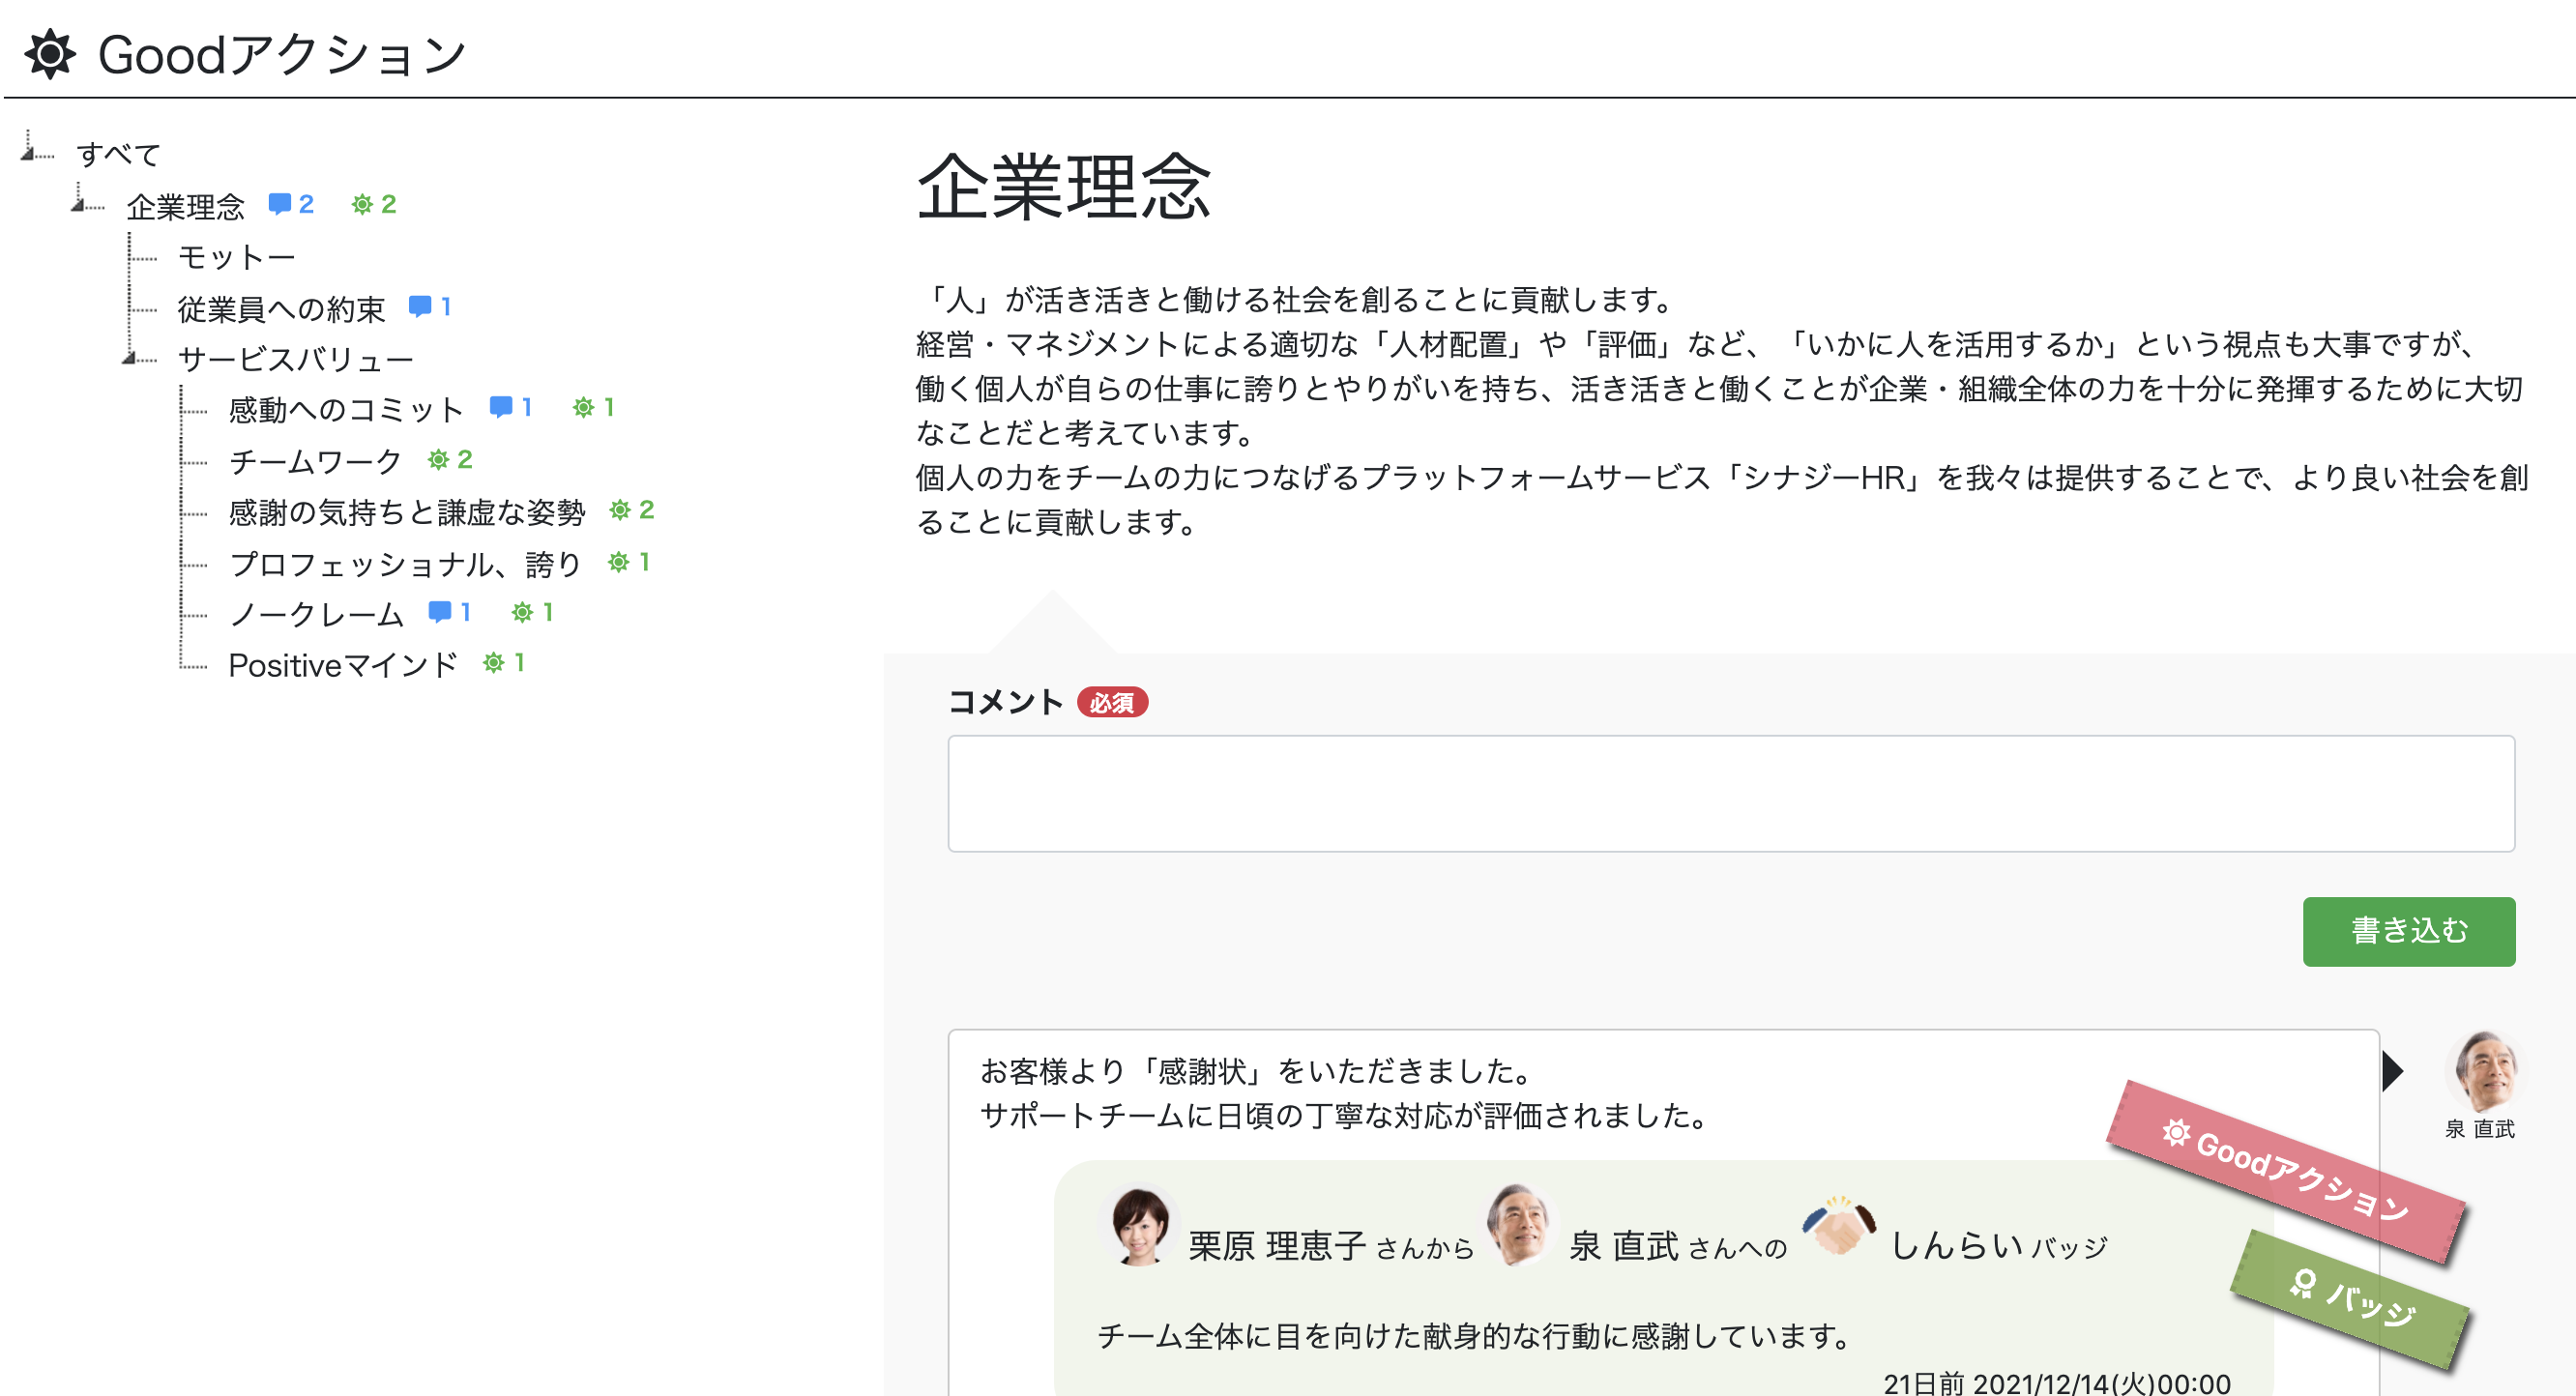Click the green sun icon beside プロフェッショナル、誇り

(619, 562)
